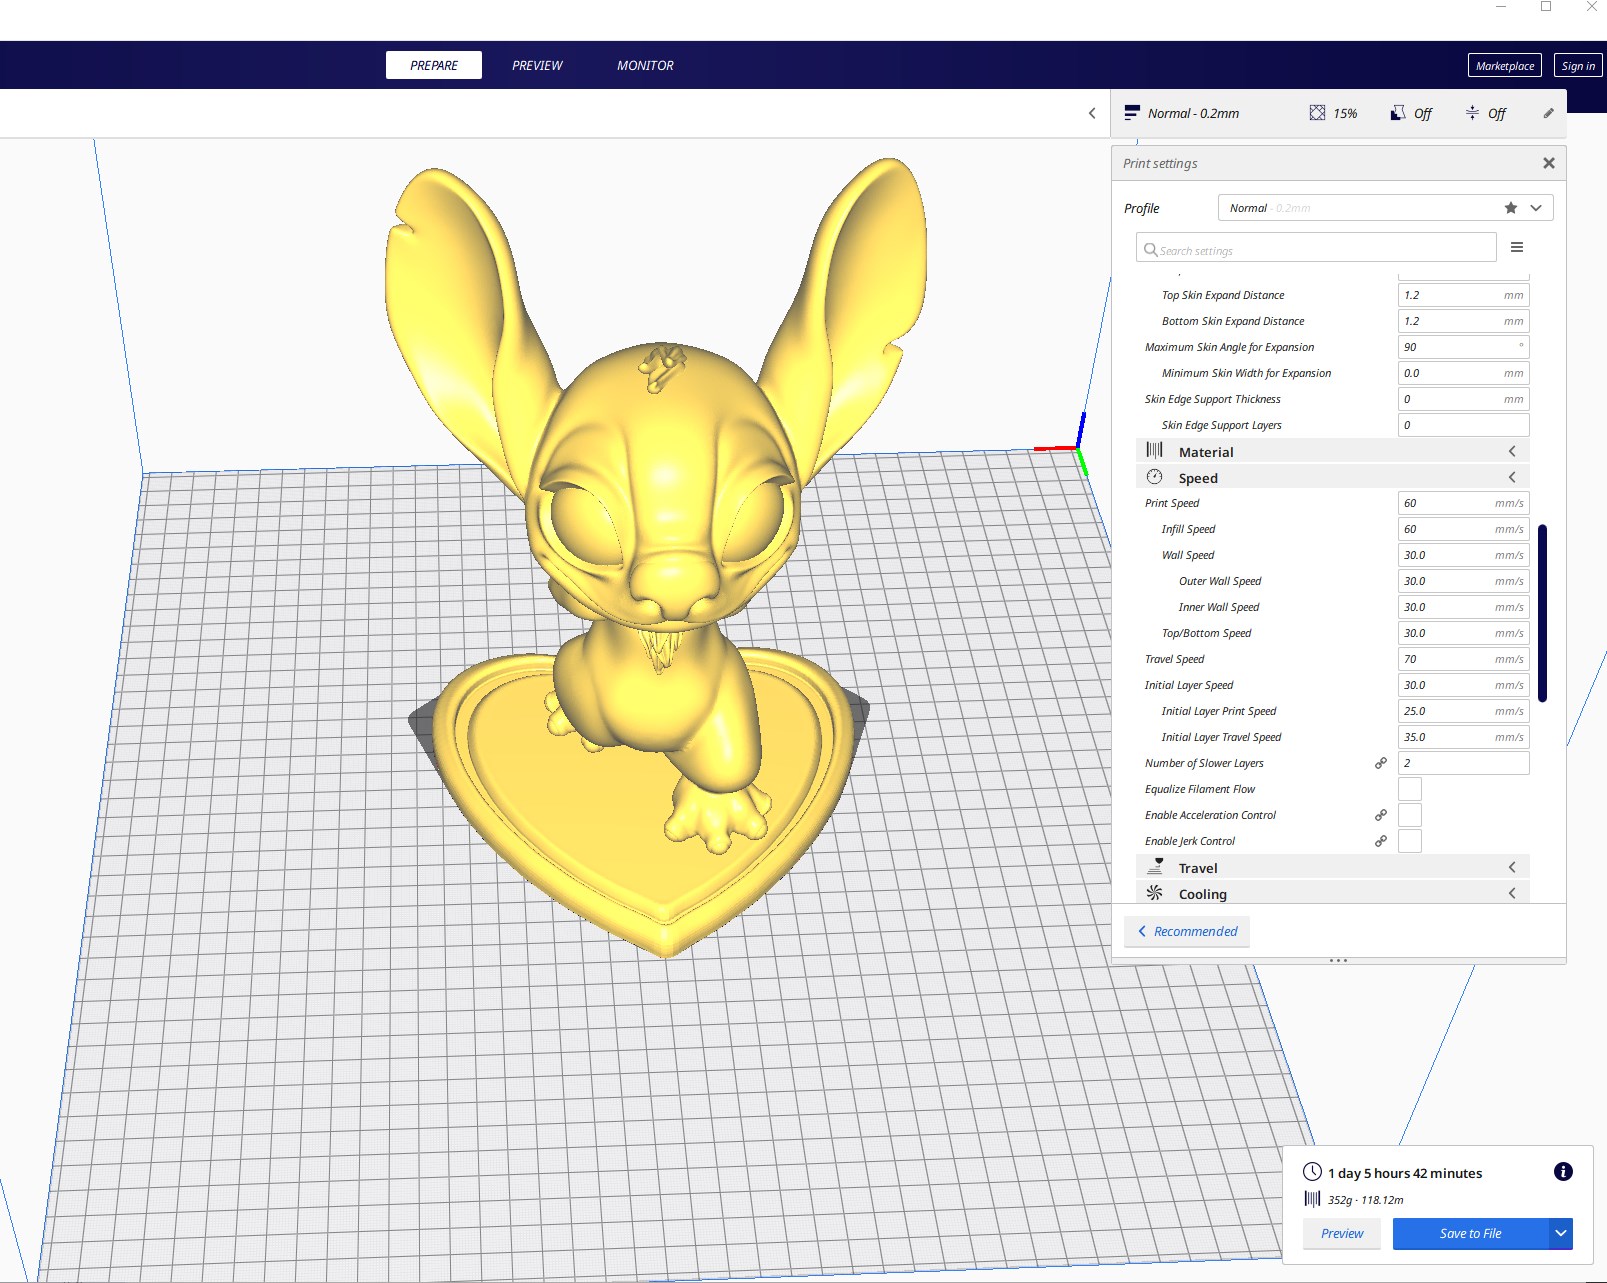Switch to the MONITOR stage tab
The width and height of the screenshot is (1607, 1283).
645,65
